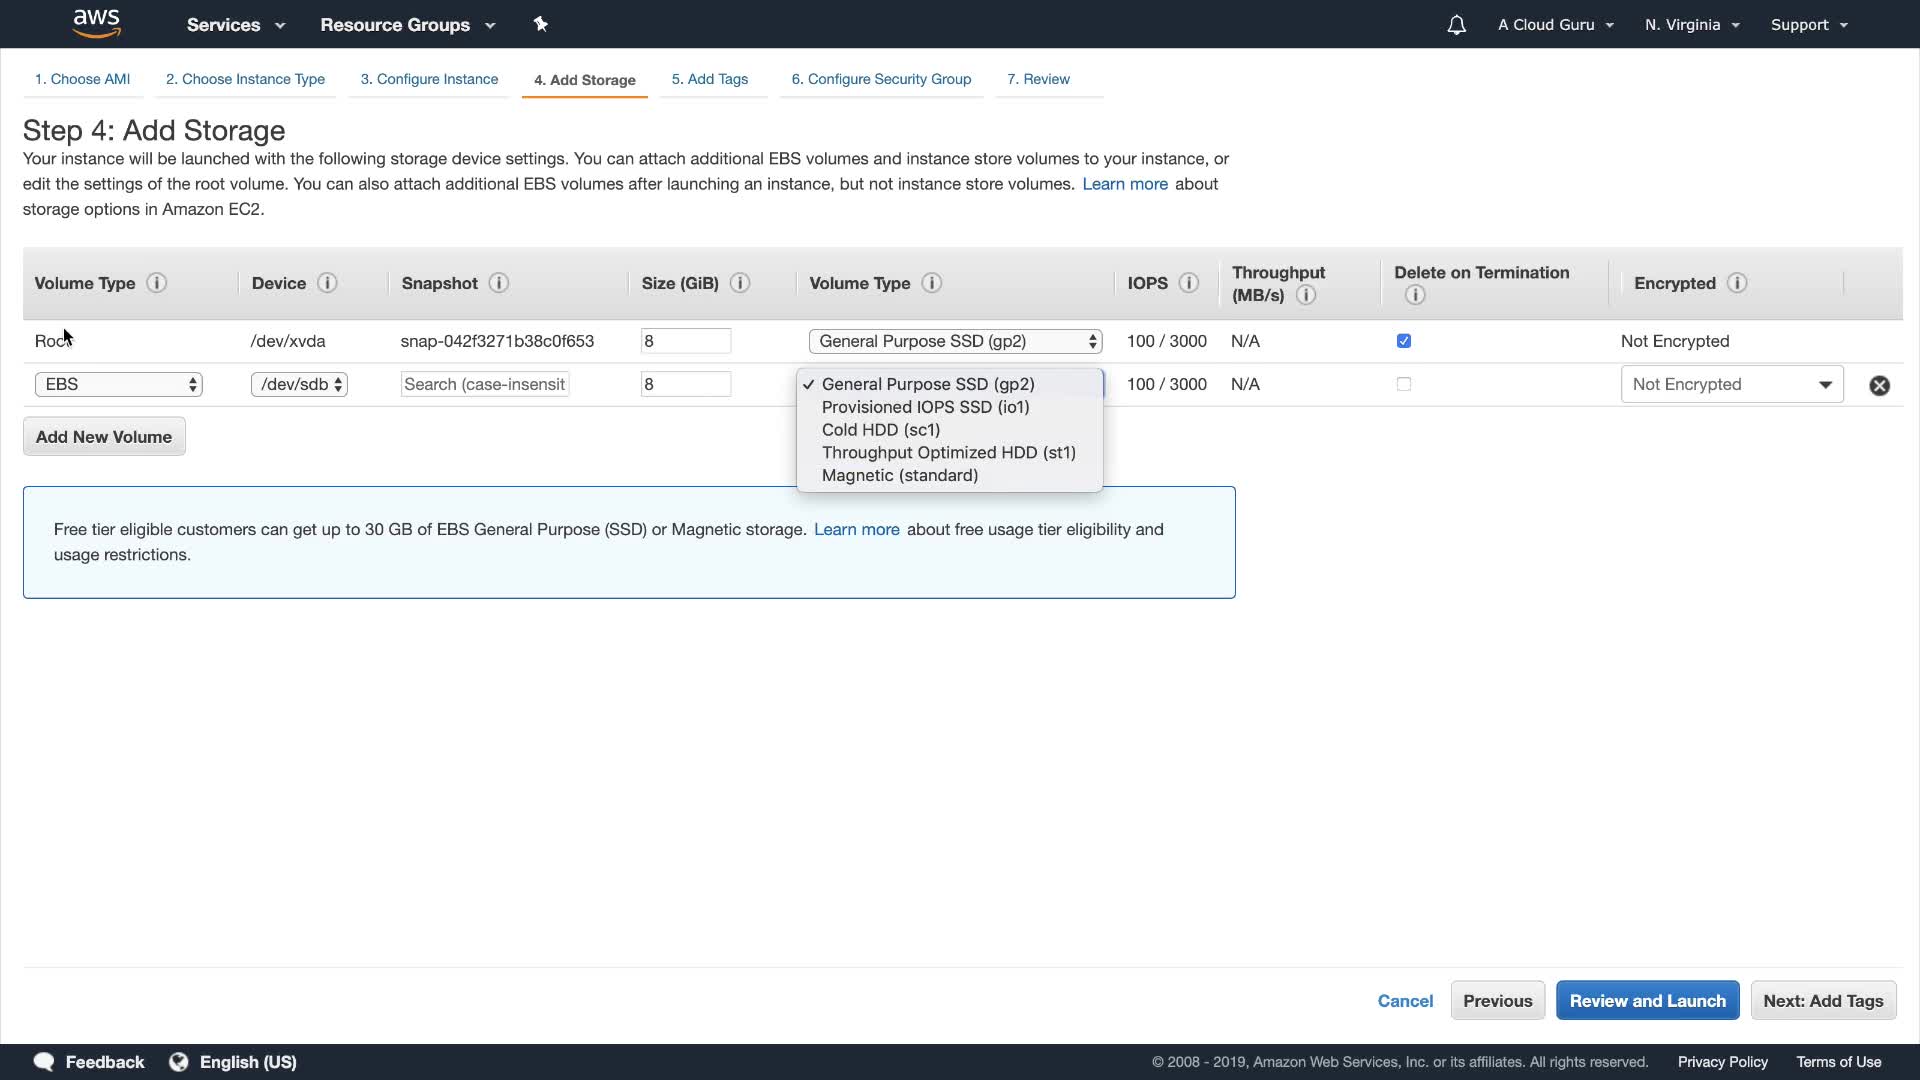Click info icon next to Snapshot
1920x1080 pixels.
[499, 283]
